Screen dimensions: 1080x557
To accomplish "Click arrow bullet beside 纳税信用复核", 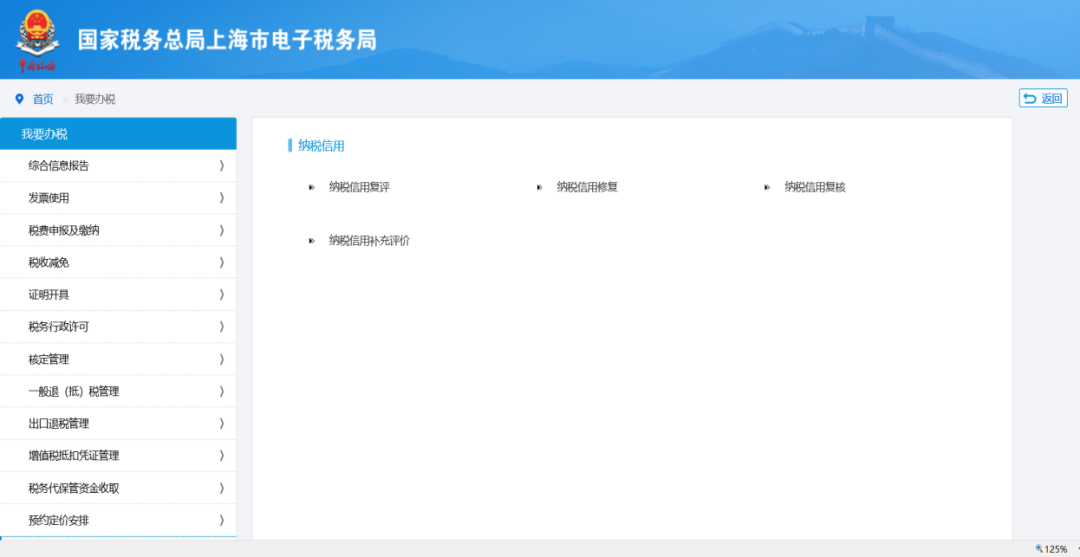I will 767,187.
